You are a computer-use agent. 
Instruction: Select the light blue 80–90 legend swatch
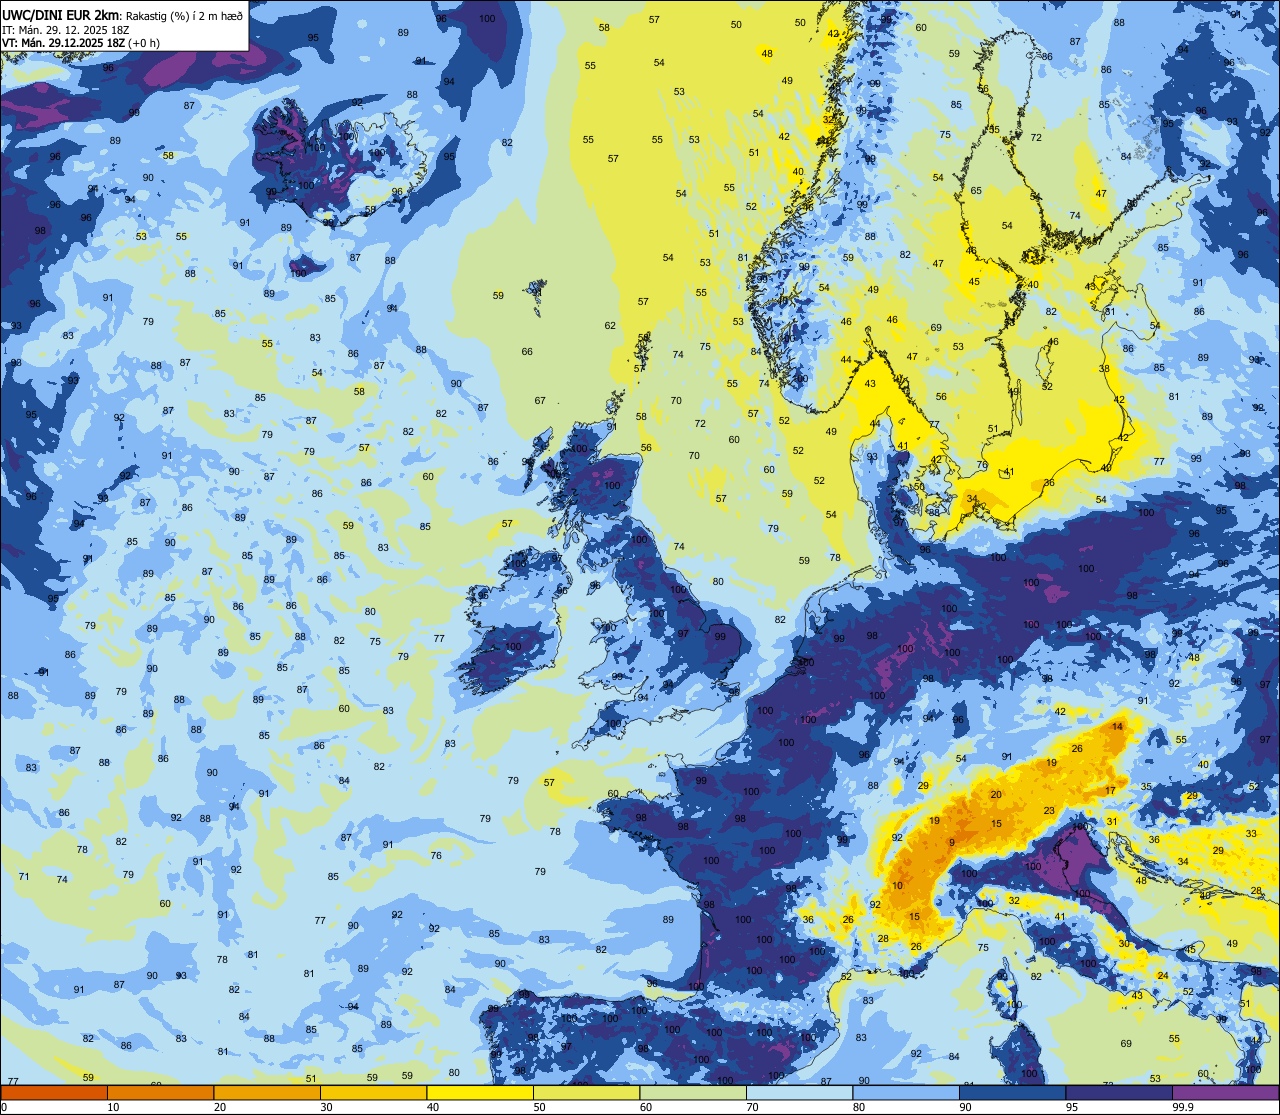906,1092
